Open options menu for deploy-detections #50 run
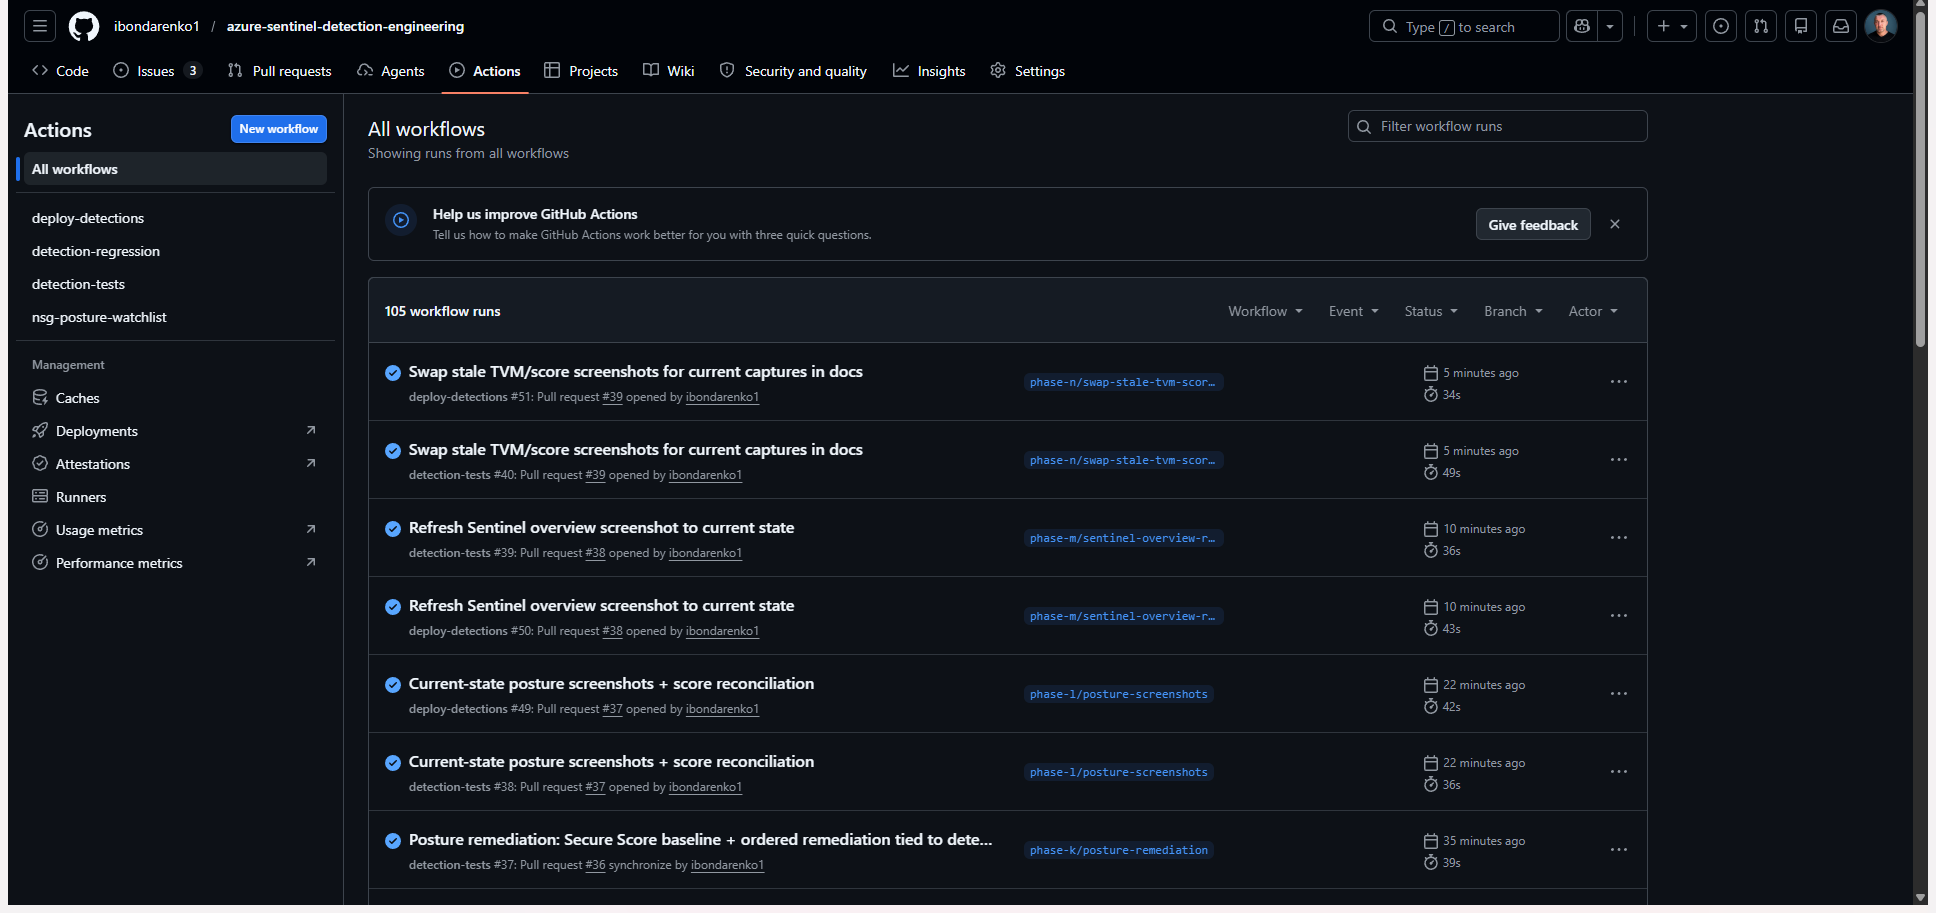The height and width of the screenshot is (913, 1936). [1618, 616]
